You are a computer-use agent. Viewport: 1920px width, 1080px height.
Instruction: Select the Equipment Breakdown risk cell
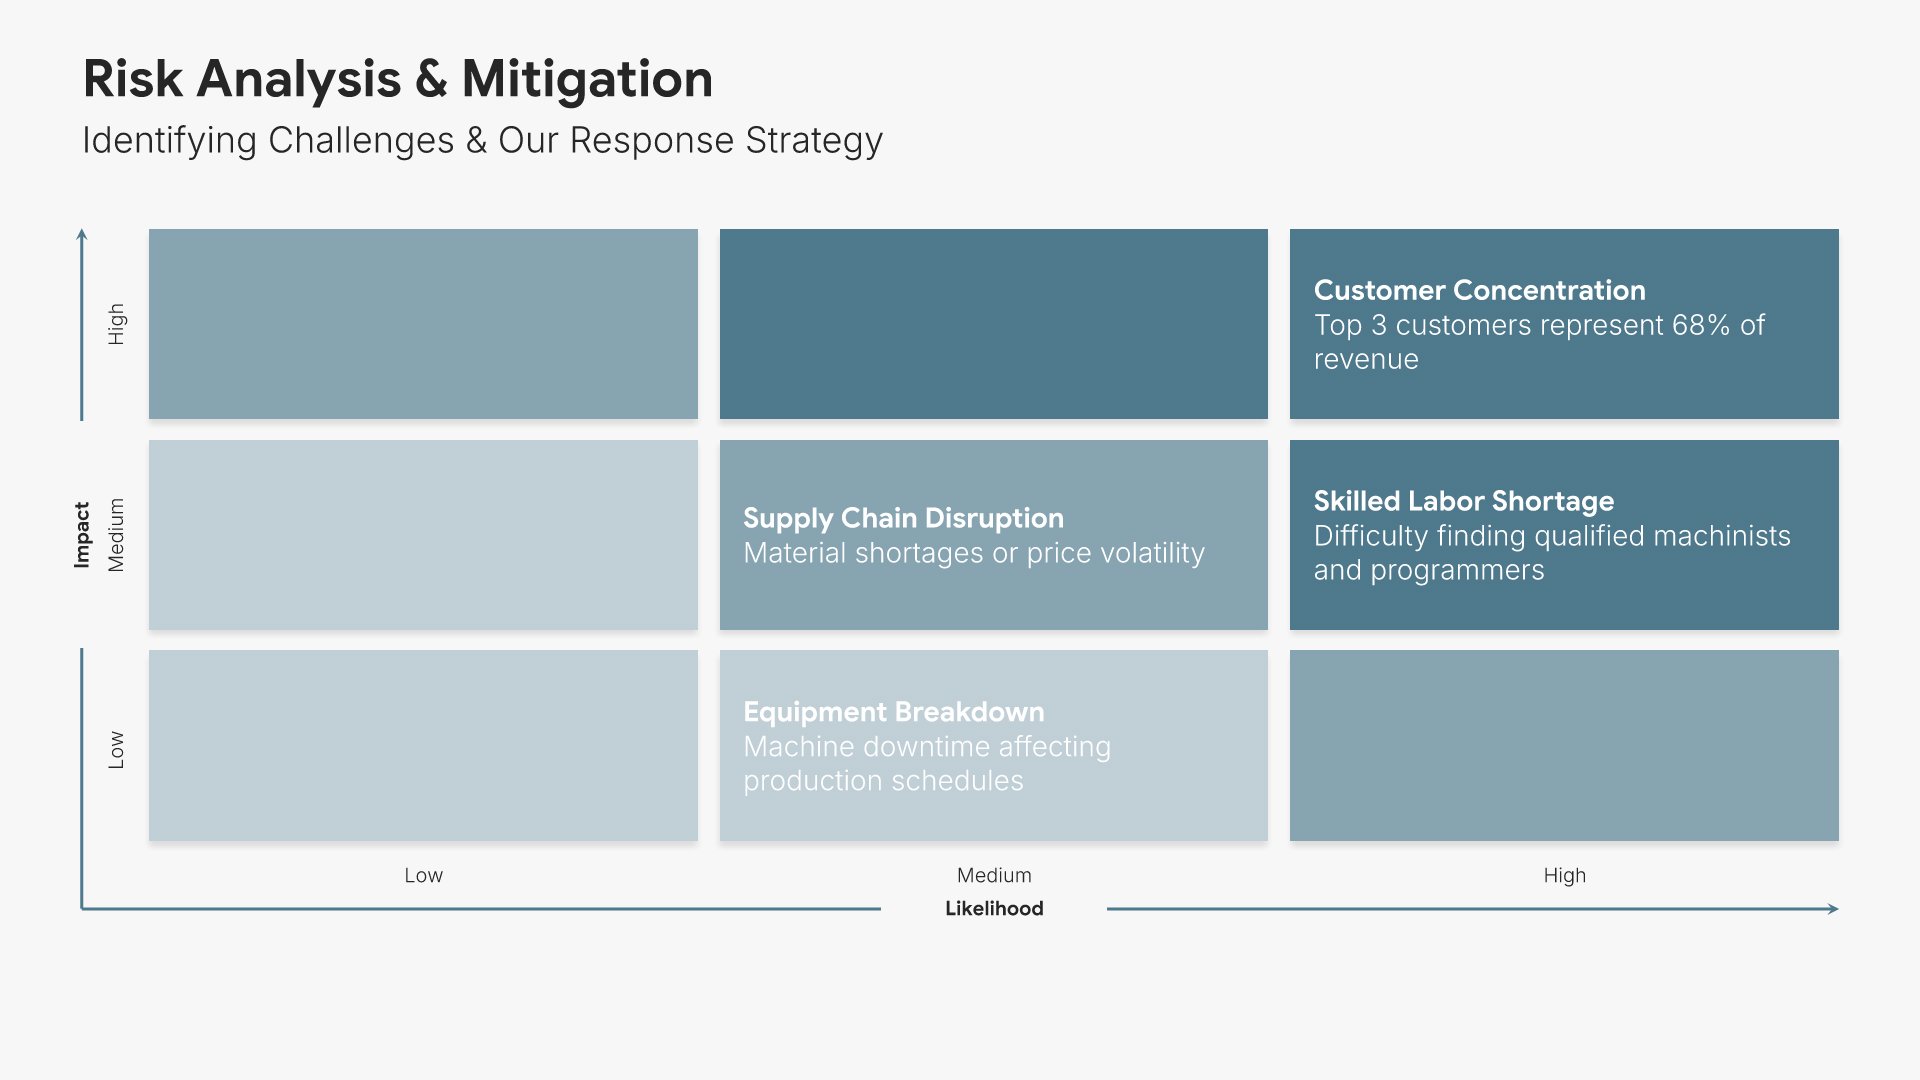pos(993,746)
